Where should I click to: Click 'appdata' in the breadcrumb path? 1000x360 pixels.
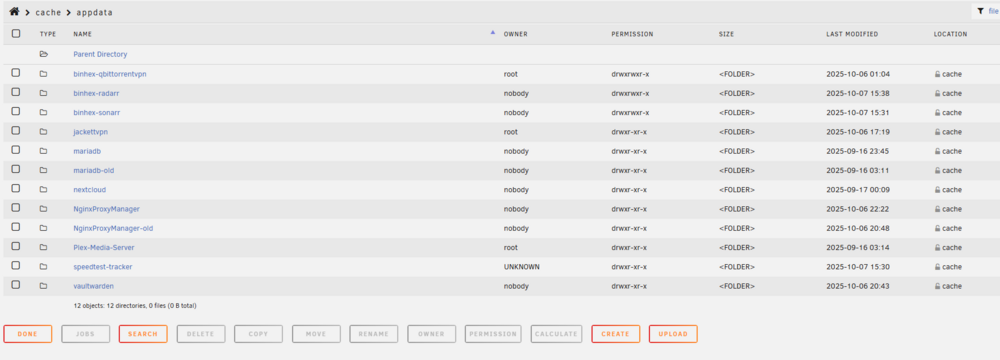[95, 12]
